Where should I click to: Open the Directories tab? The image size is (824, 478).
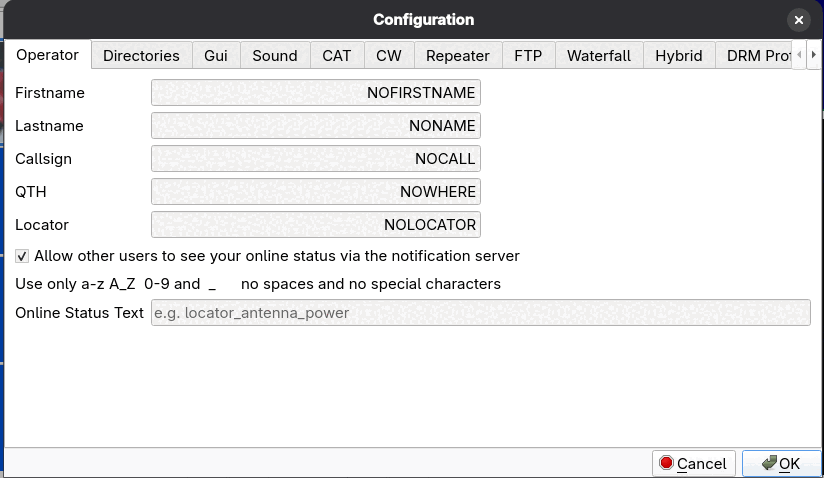pos(141,56)
